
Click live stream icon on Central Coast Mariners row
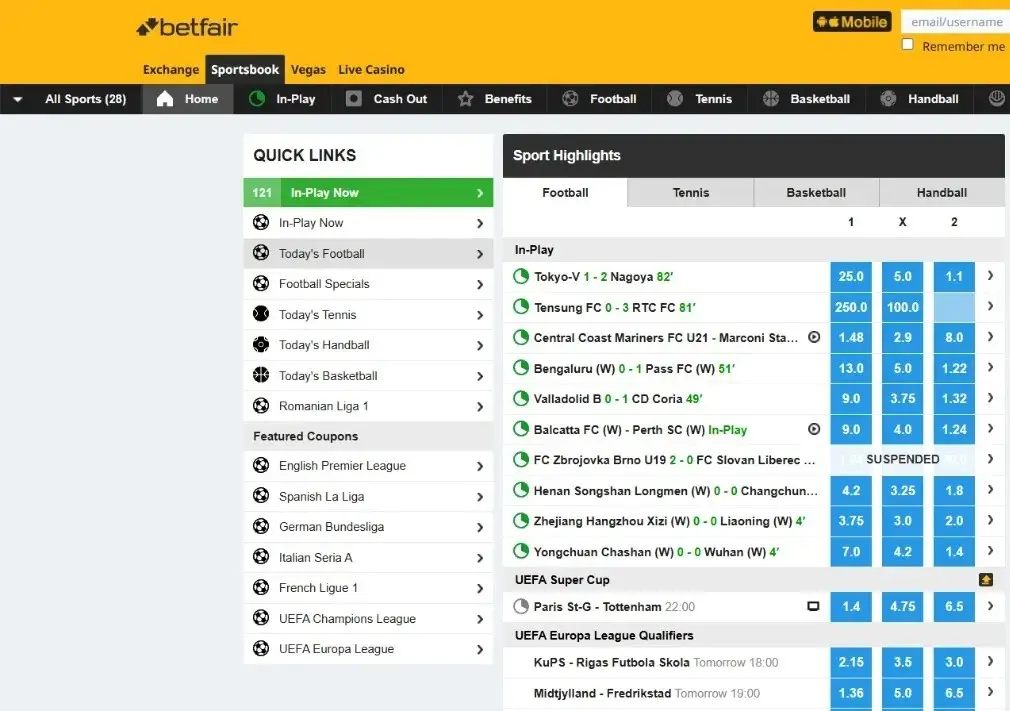click(814, 337)
